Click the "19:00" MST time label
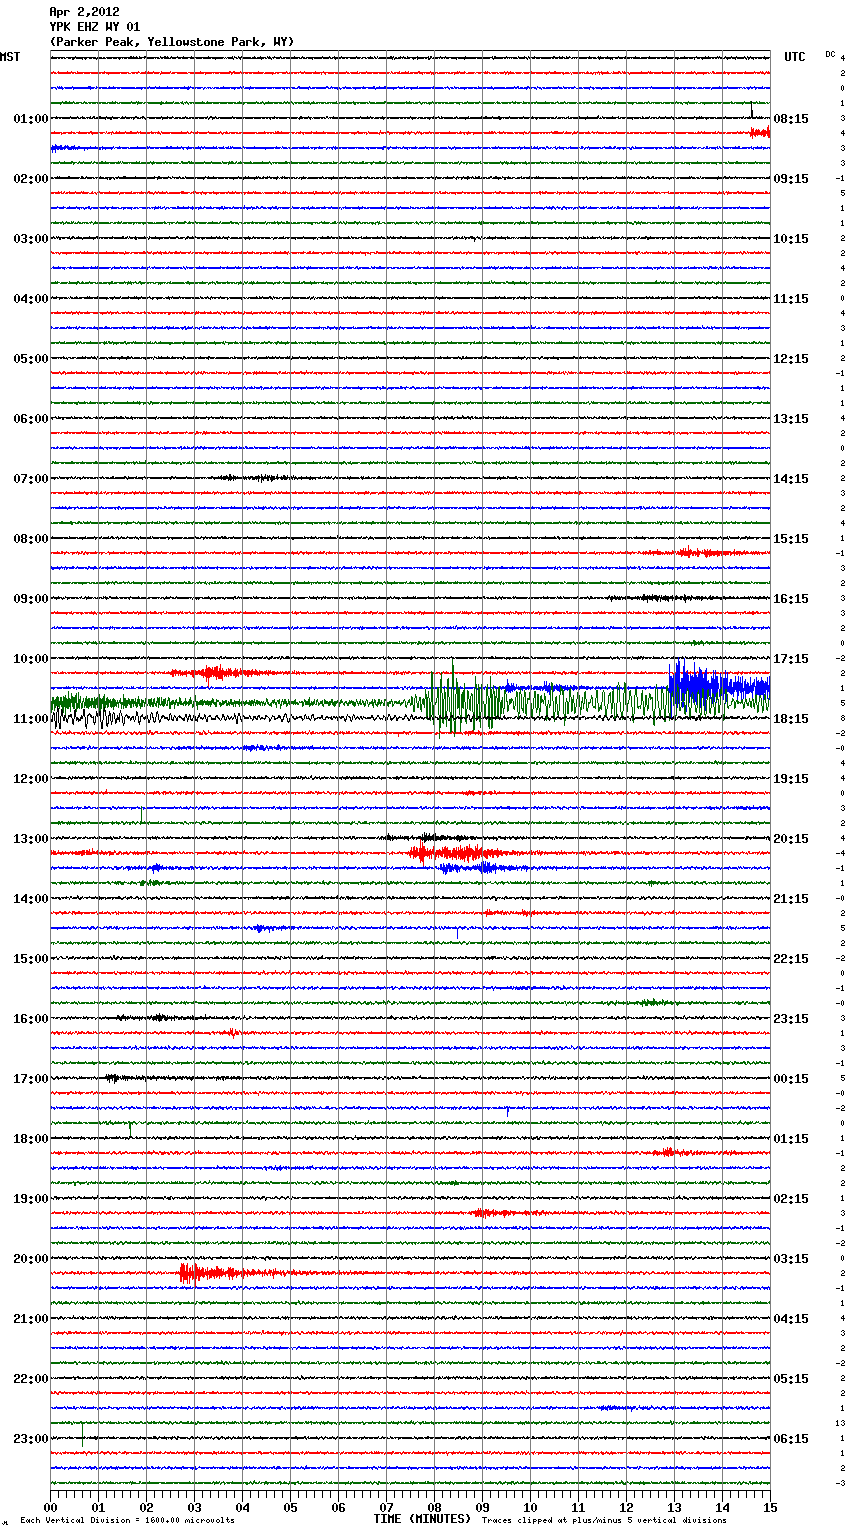The image size is (850, 1534). tap(31, 1199)
